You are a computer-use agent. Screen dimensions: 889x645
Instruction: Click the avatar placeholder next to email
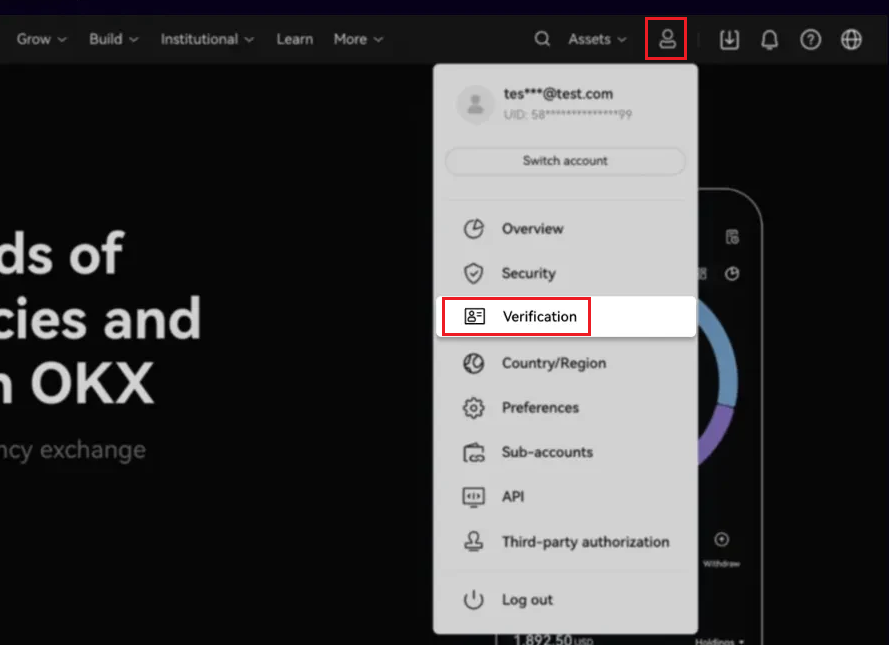pos(475,104)
